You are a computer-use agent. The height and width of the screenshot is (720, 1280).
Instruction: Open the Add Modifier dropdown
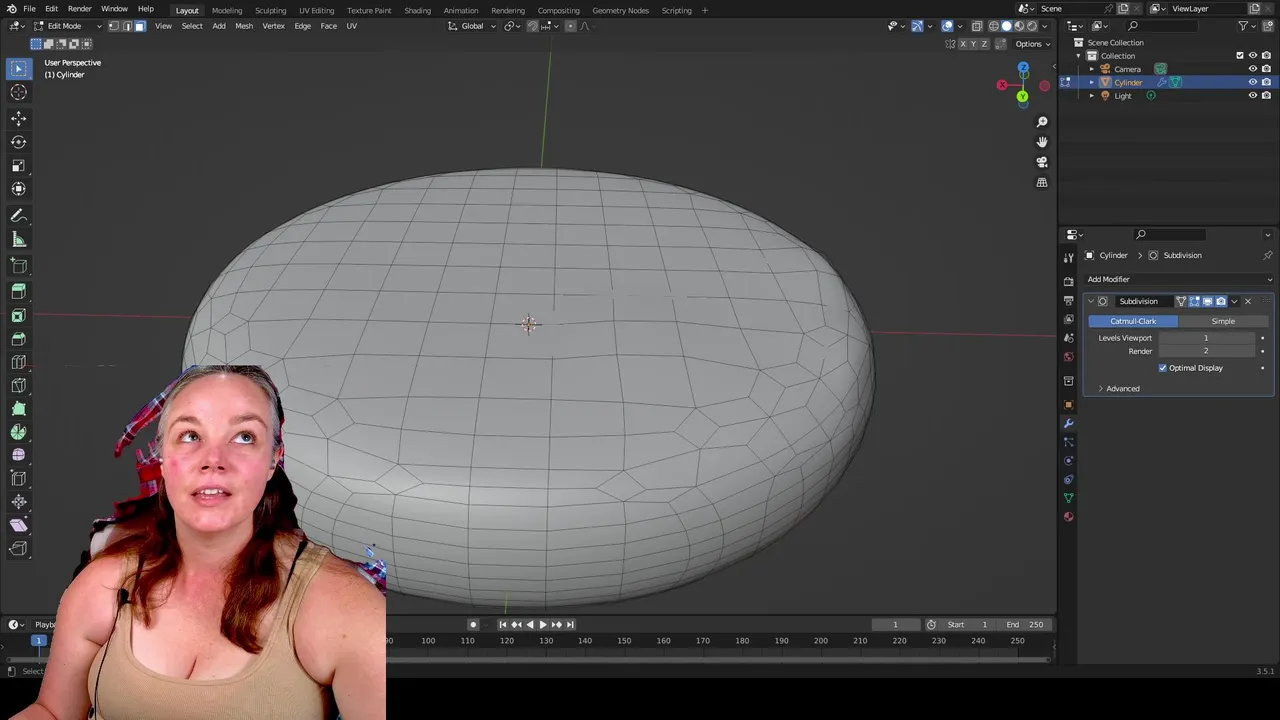pyautogui.click(x=1178, y=279)
